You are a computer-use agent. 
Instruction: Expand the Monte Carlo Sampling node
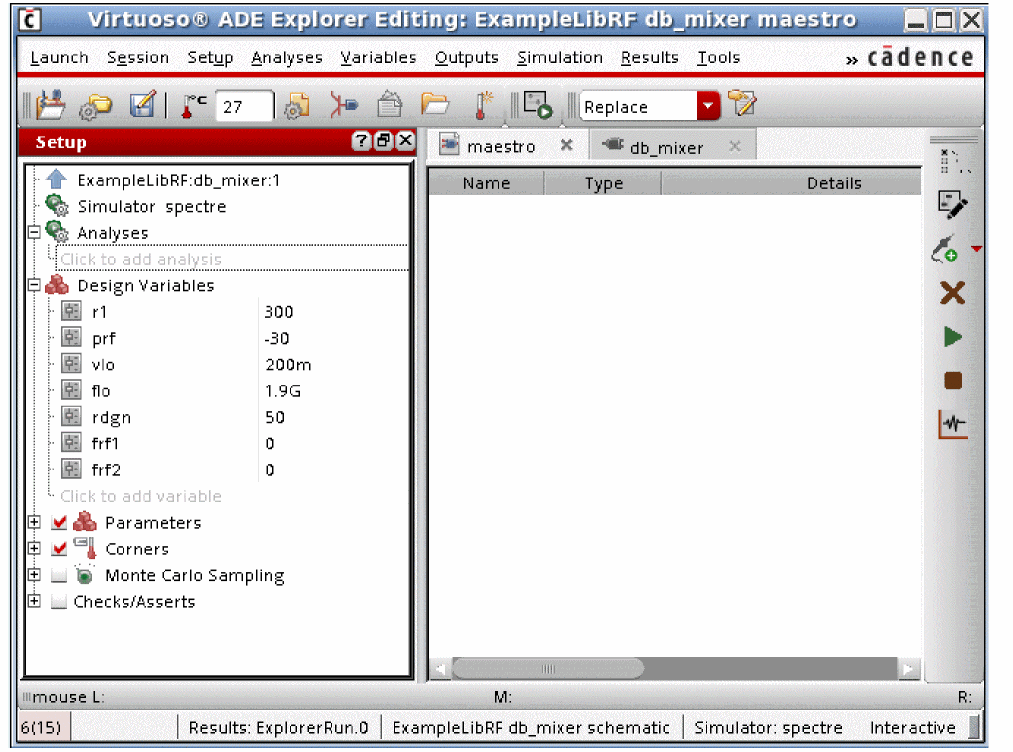pyautogui.click(x=34, y=575)
